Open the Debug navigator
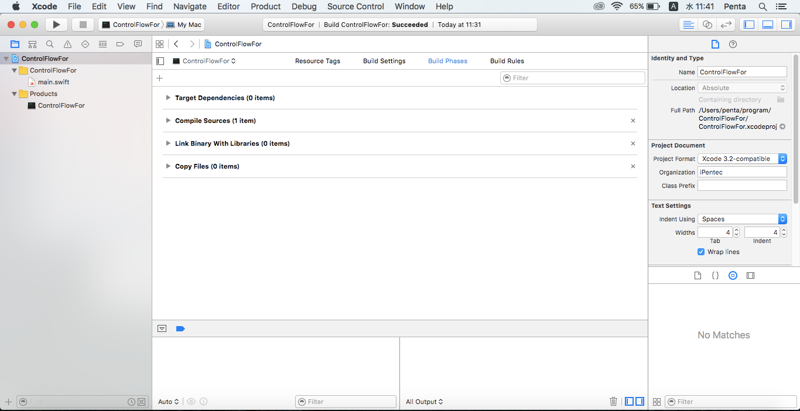This screenshot has width=800, height=411. click(x=103, y=44)
